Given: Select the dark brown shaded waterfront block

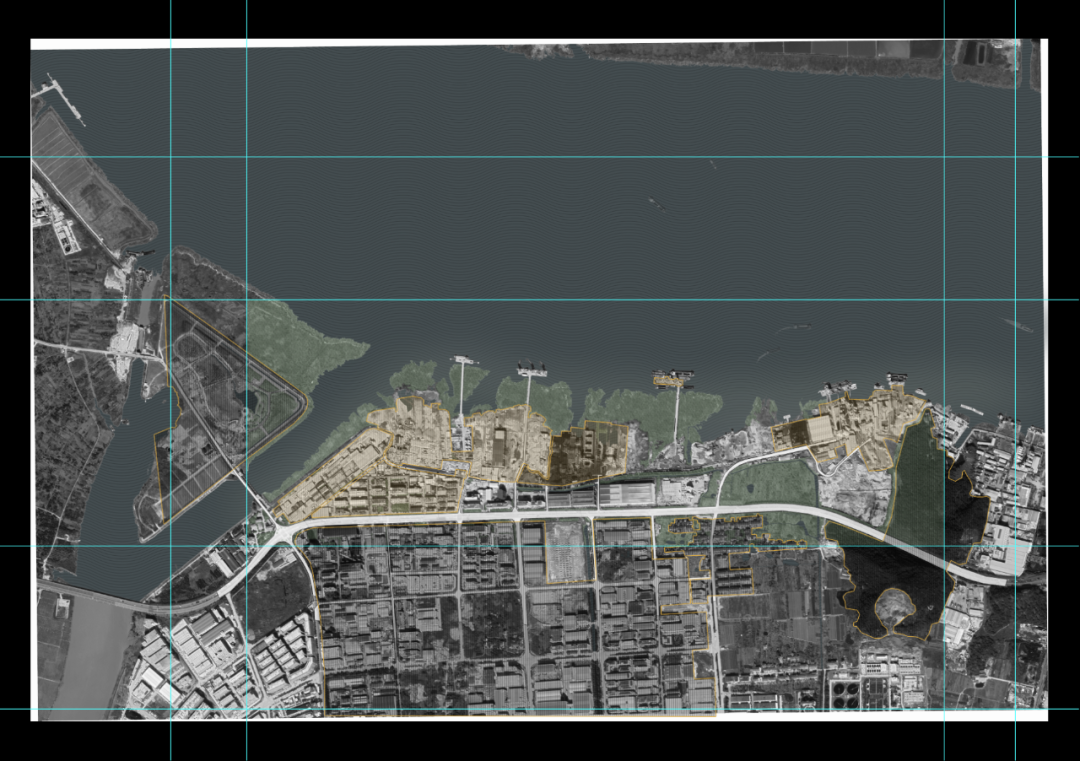Looking at the screenshot, I should [x=588, y=452].
